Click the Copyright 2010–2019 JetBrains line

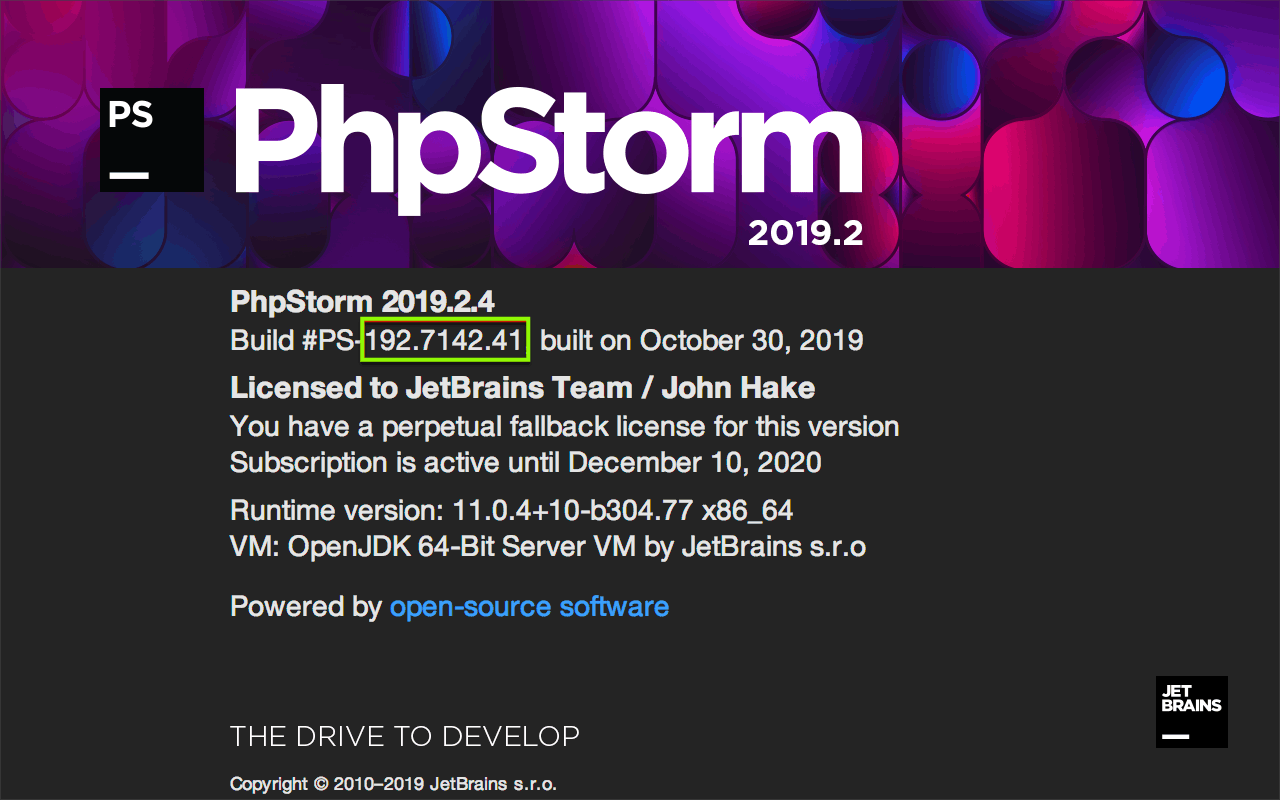click(x=394, y=784)
